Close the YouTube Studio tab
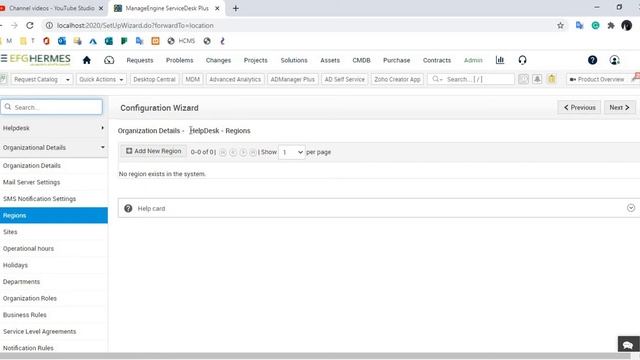This screenshot has width=640, height=360. pos(101,8)
